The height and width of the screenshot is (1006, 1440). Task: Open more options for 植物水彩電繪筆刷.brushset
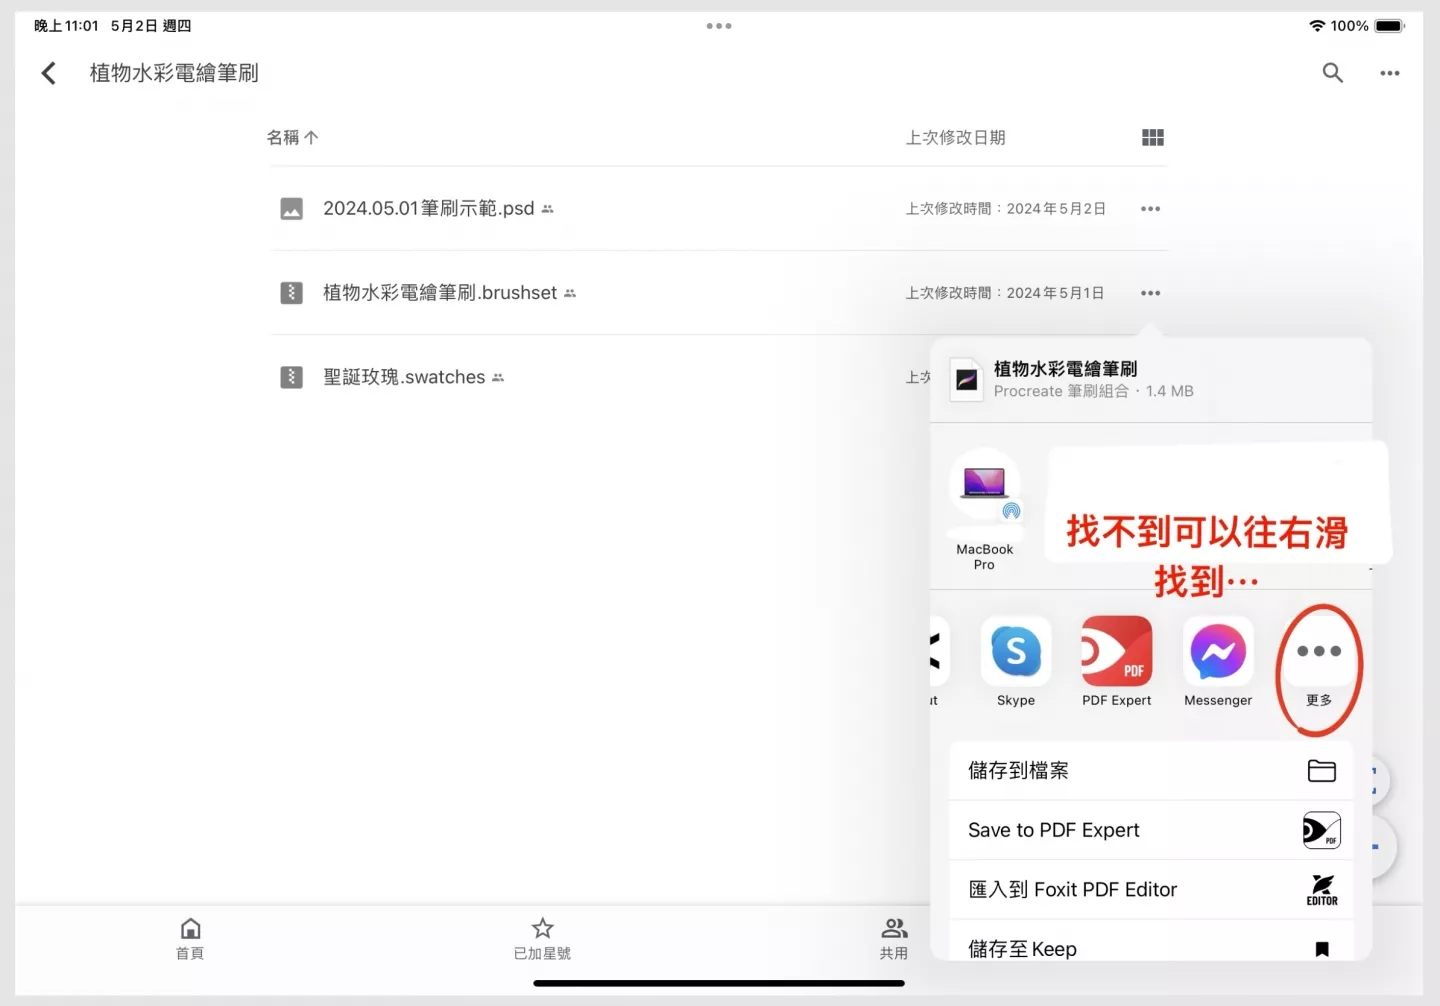coord(1150,293)
